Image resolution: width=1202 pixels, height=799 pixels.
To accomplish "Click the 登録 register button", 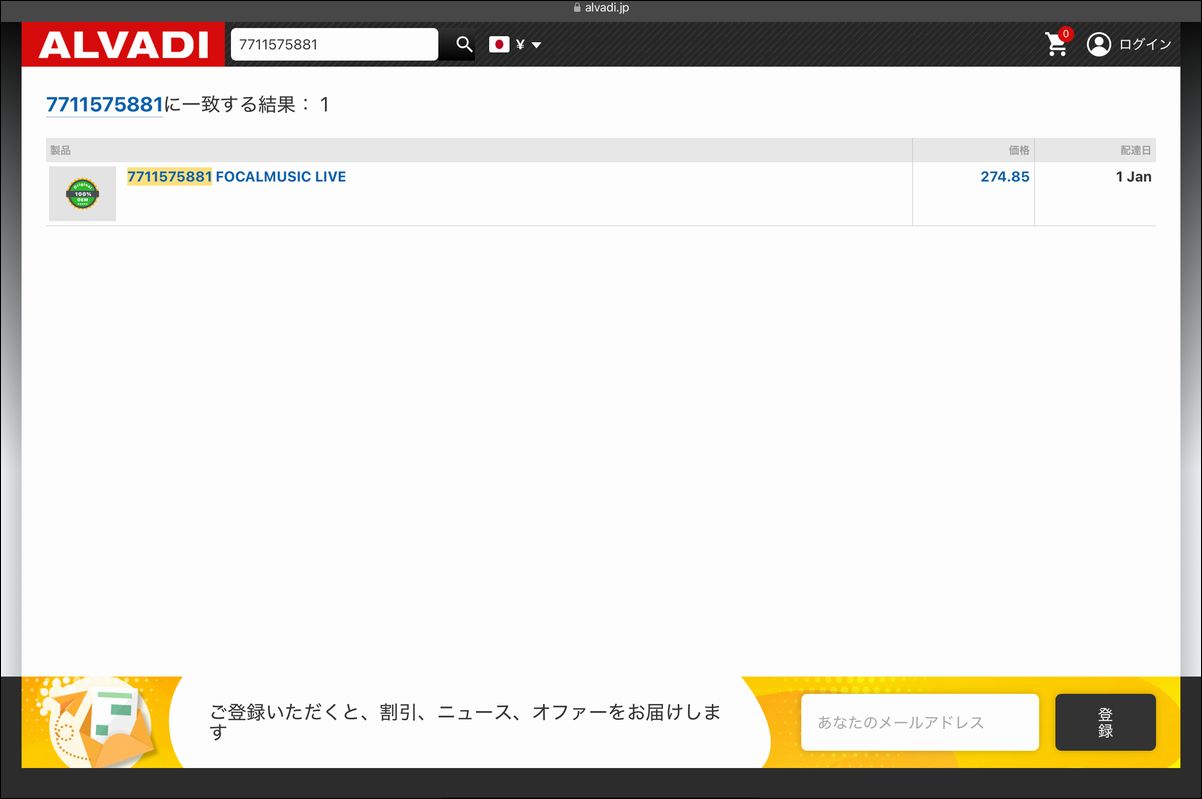I will point(1105,722).
